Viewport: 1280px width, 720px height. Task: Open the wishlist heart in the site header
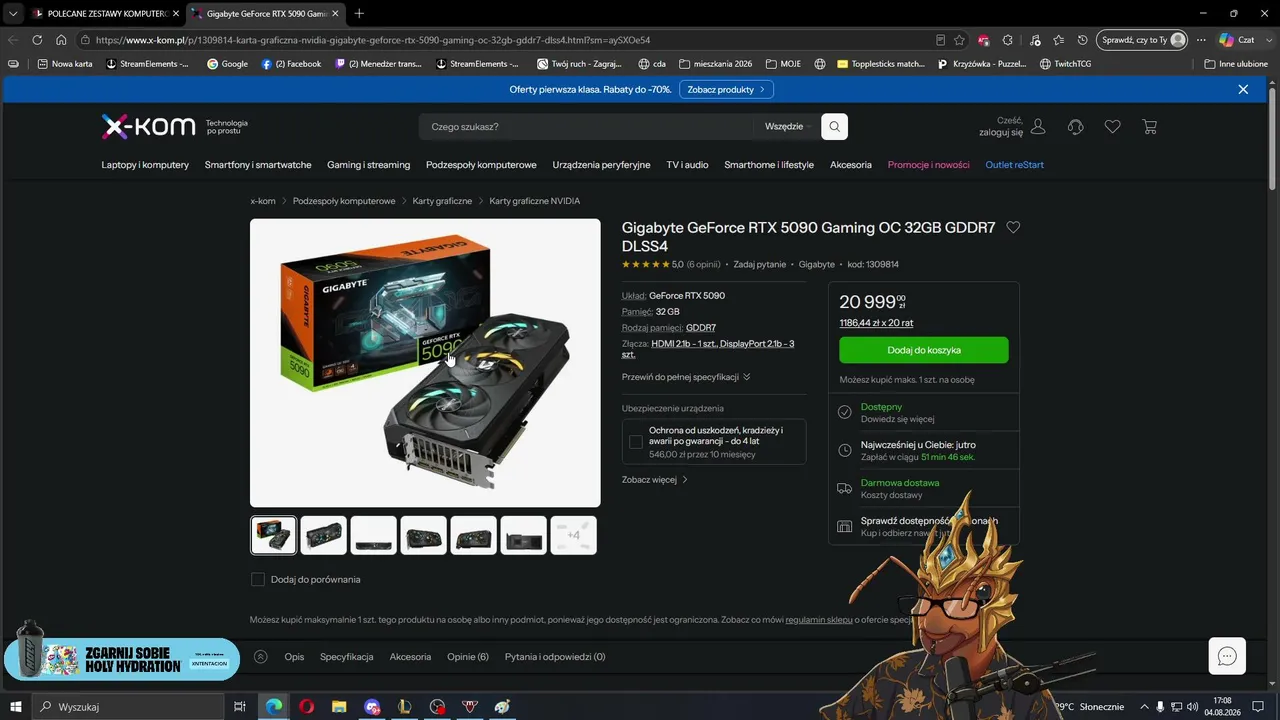[1112, 127]
